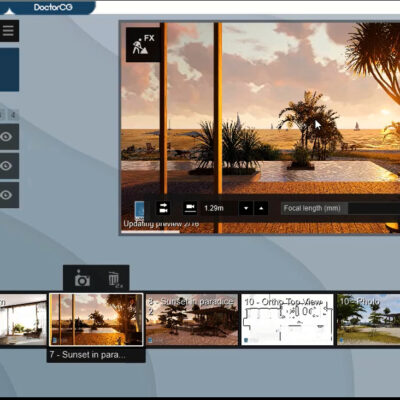Toggle the middle eye visibility icon
400x400 pixels.
coord(7,166)
